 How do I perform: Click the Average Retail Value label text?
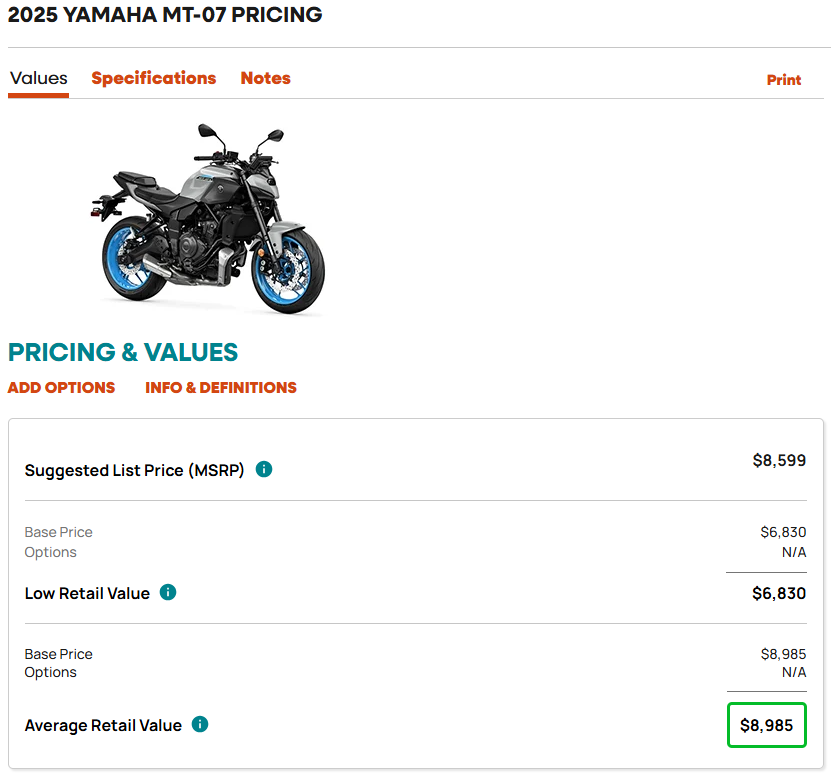[x=103, y=726]
